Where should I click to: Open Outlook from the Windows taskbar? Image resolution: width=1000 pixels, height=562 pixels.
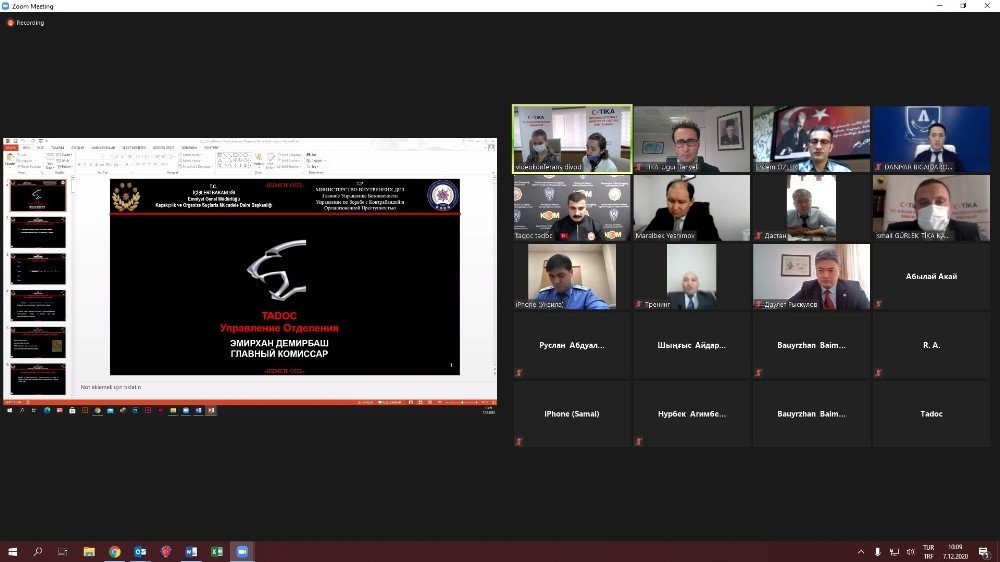[140, 551]
